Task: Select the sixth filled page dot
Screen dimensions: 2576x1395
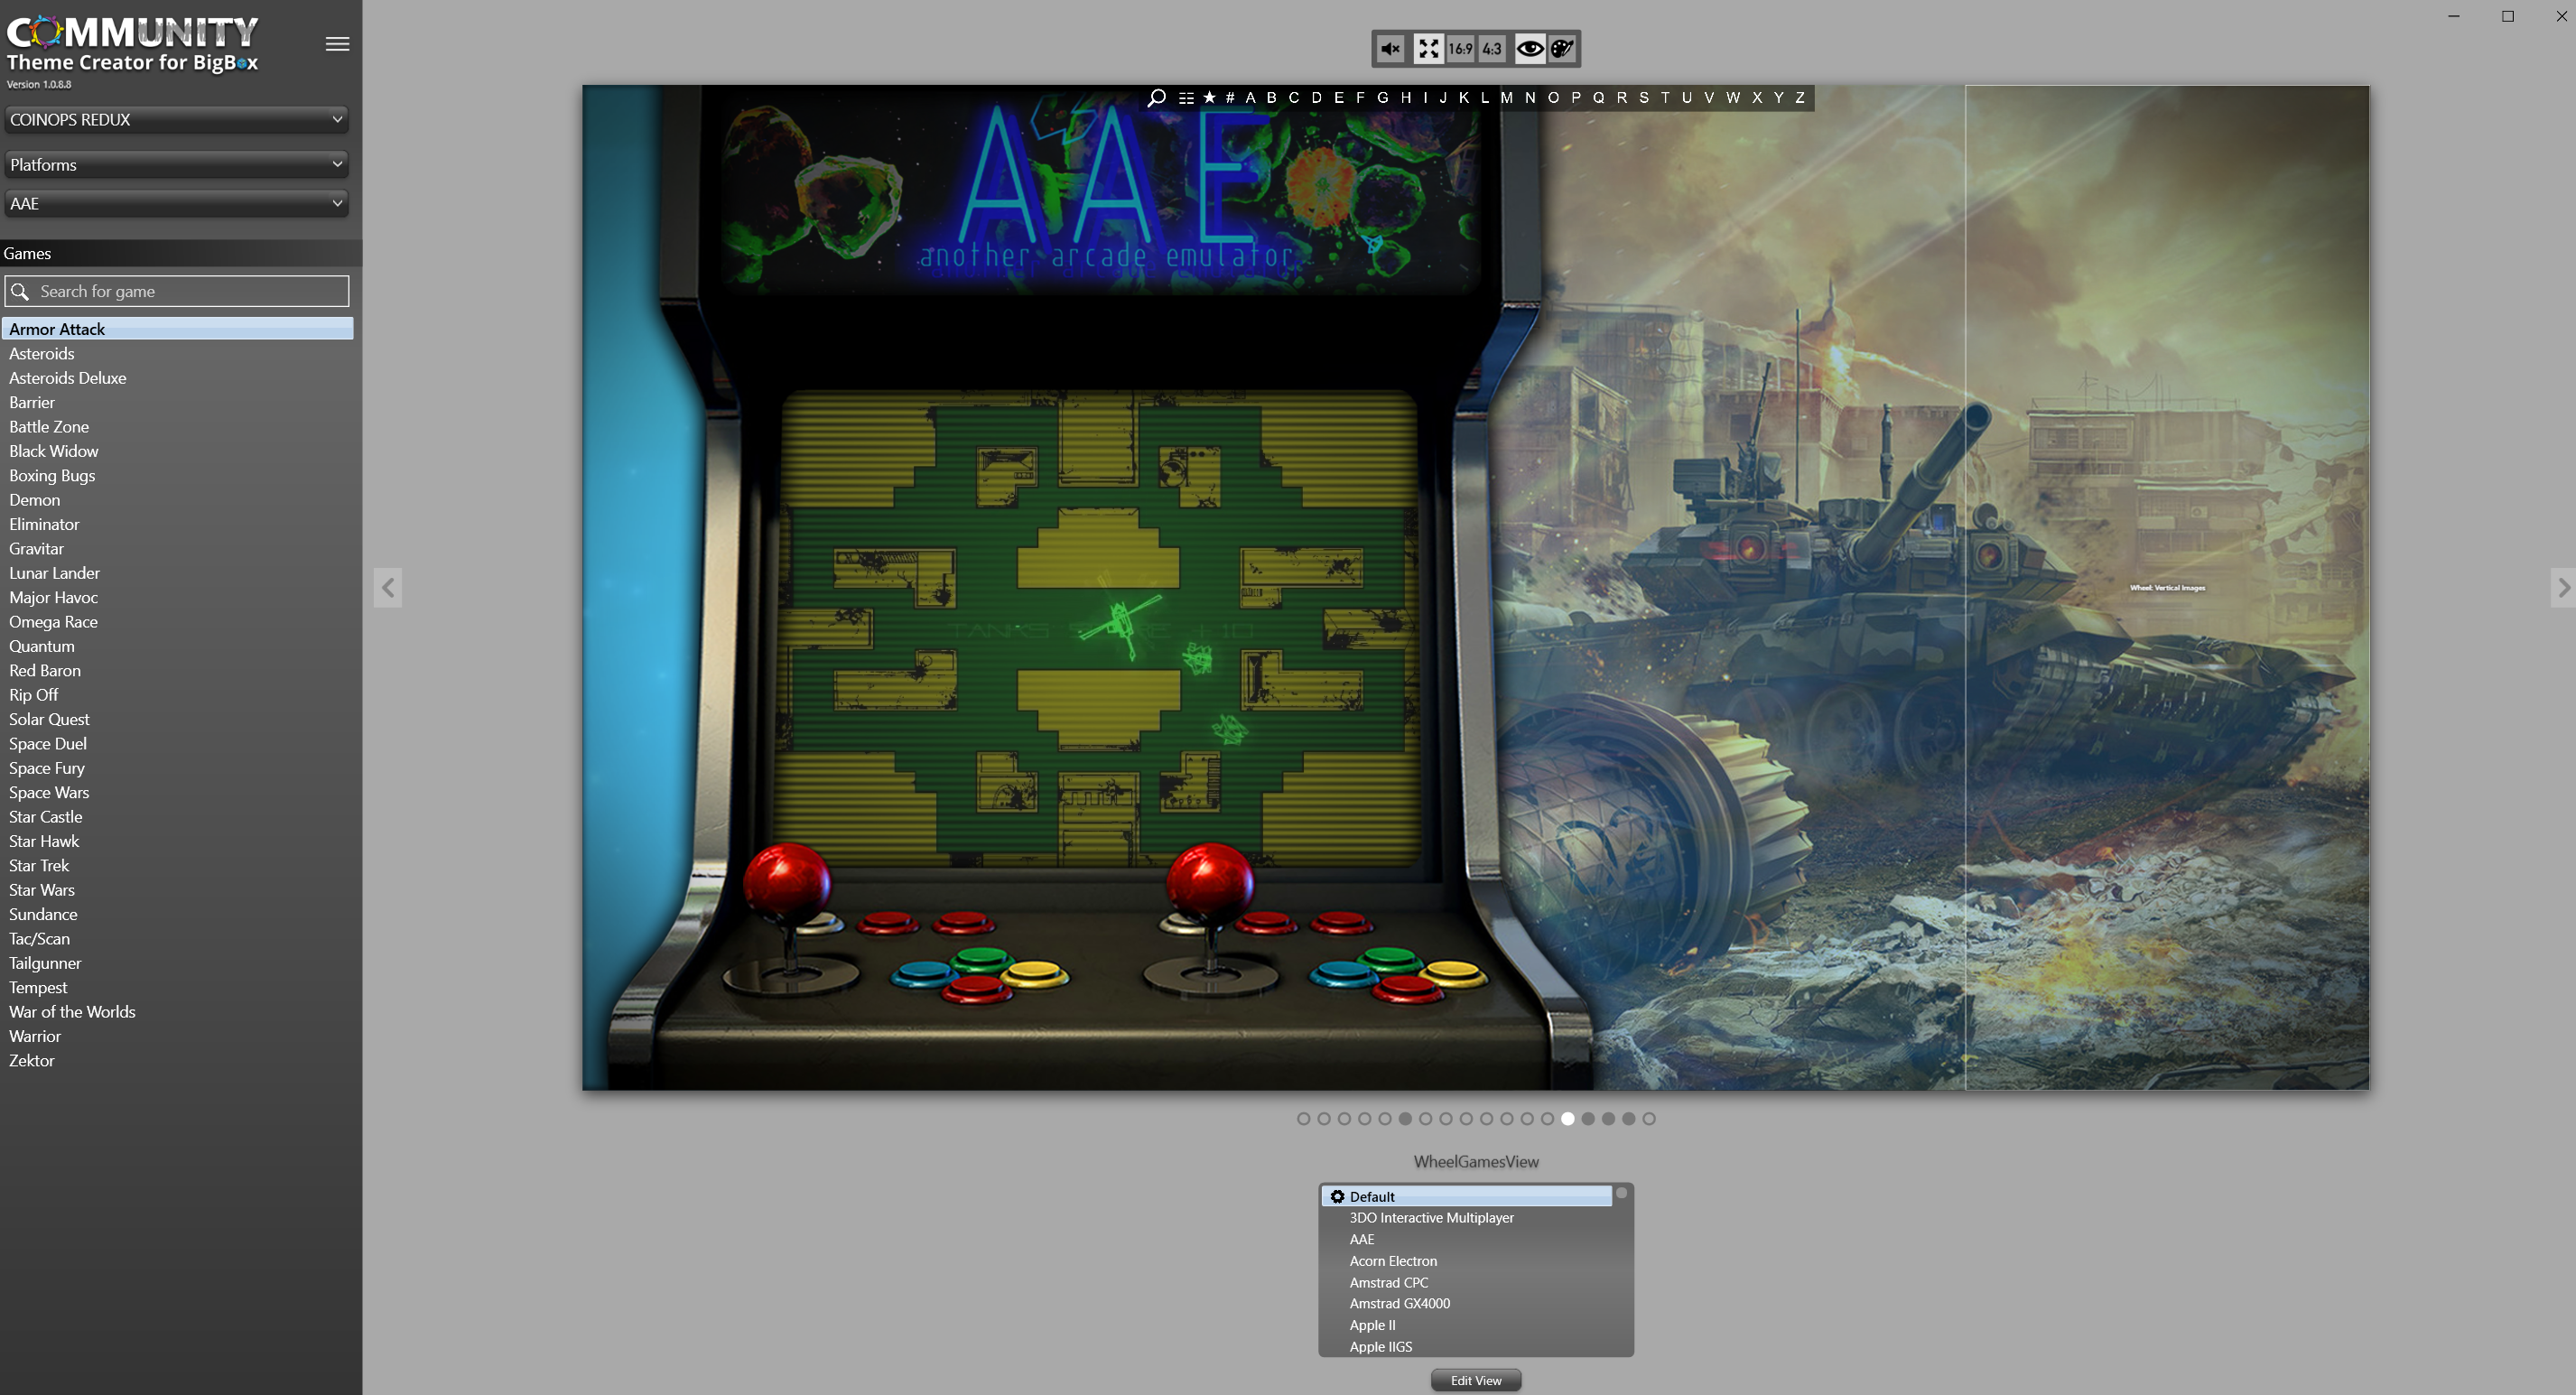Action: (x=1405, y=1118)
